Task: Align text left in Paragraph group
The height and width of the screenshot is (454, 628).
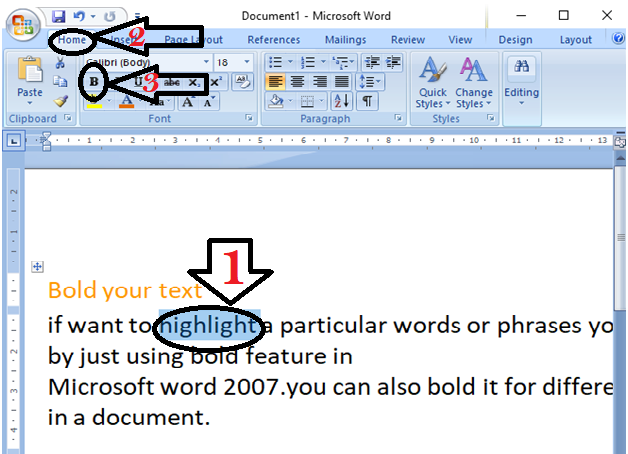Action: [x=275, y=82]
